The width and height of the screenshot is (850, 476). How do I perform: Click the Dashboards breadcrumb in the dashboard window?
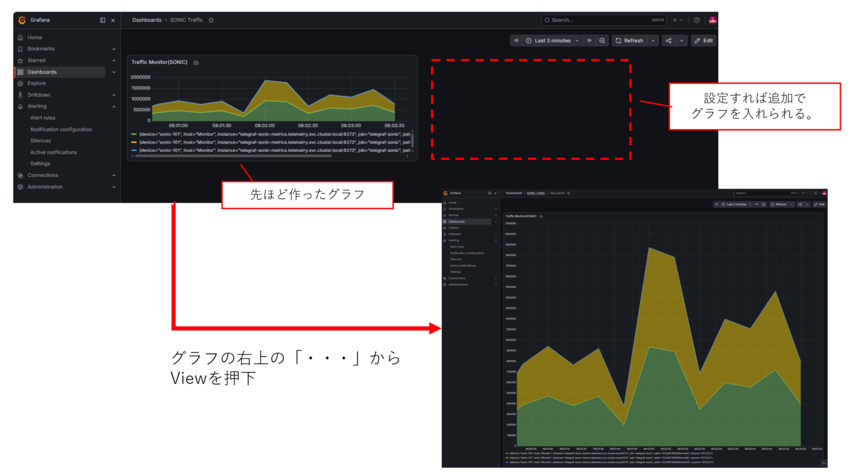[x=147, y=20]
